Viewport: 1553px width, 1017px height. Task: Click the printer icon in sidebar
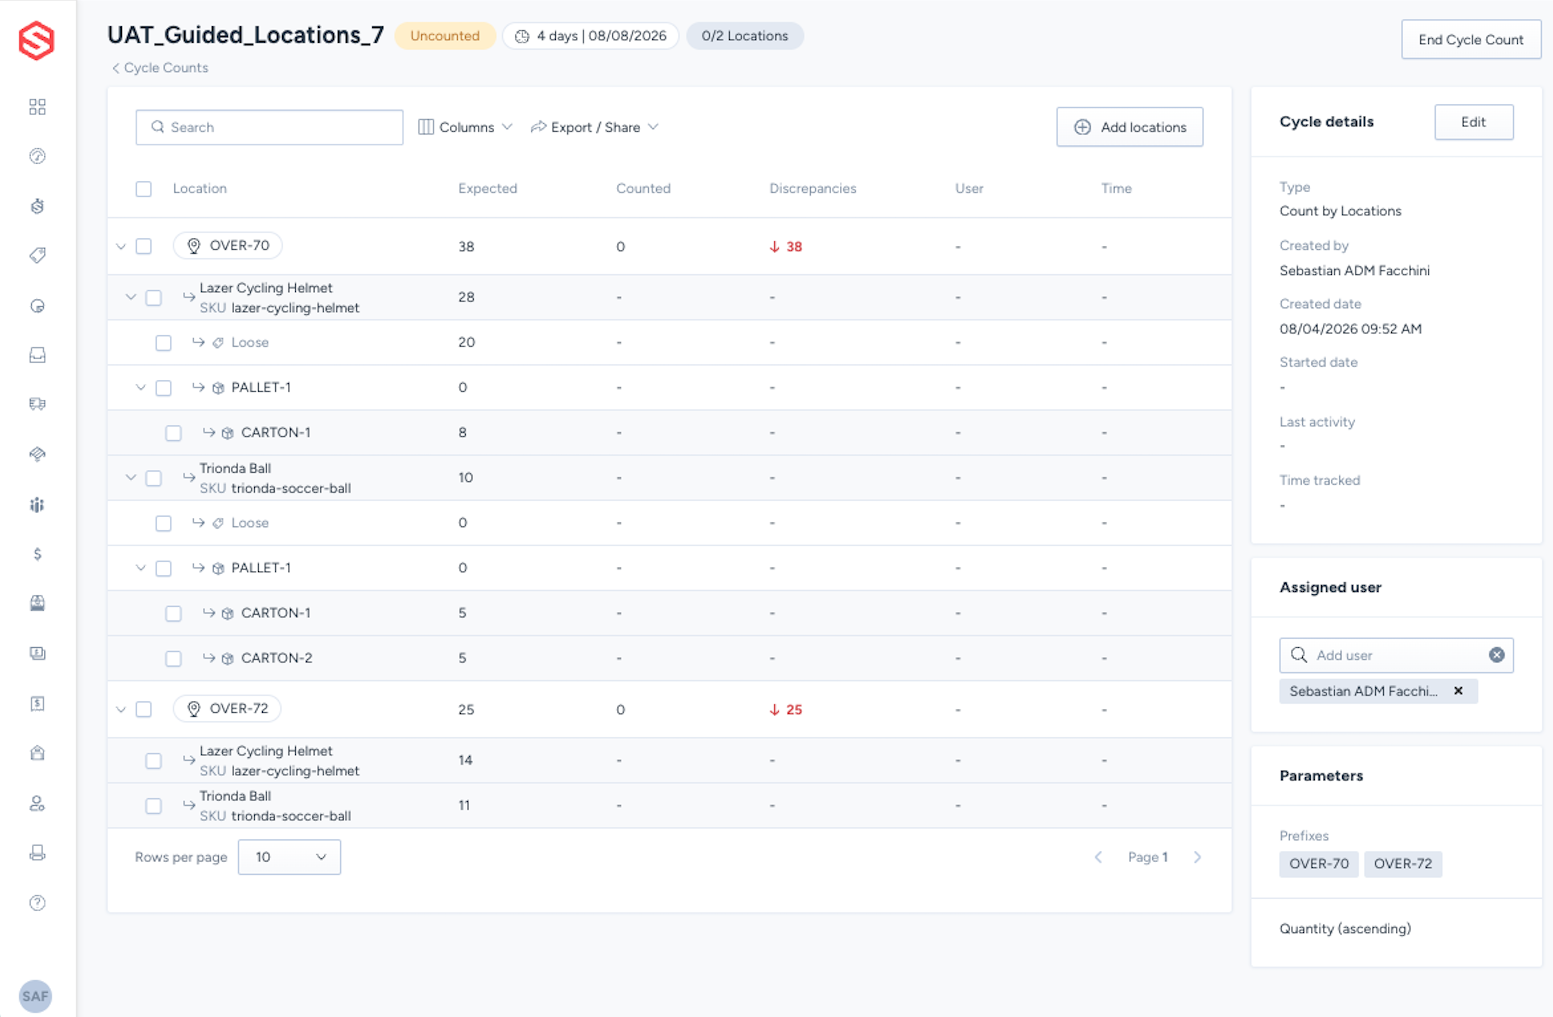pos(37,853)
